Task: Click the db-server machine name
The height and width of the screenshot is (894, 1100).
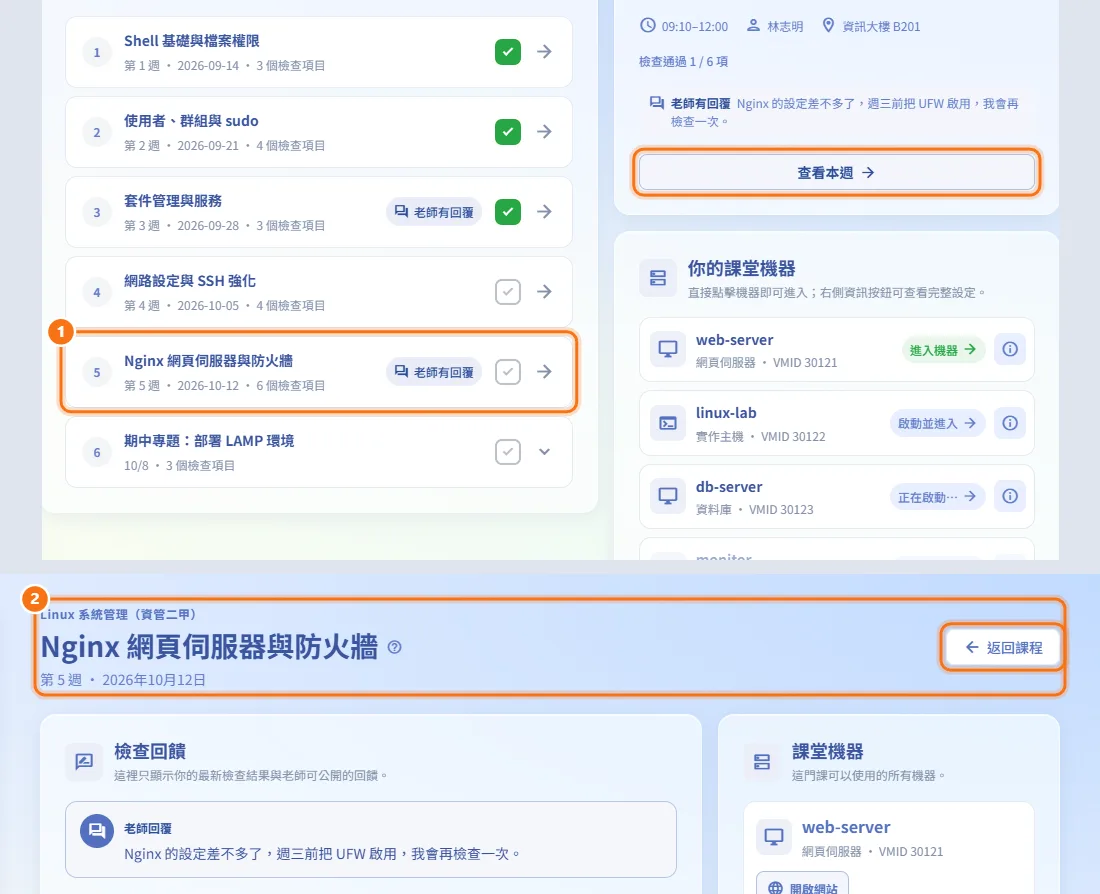Action: pyautogui.click(x=729, y=486)
